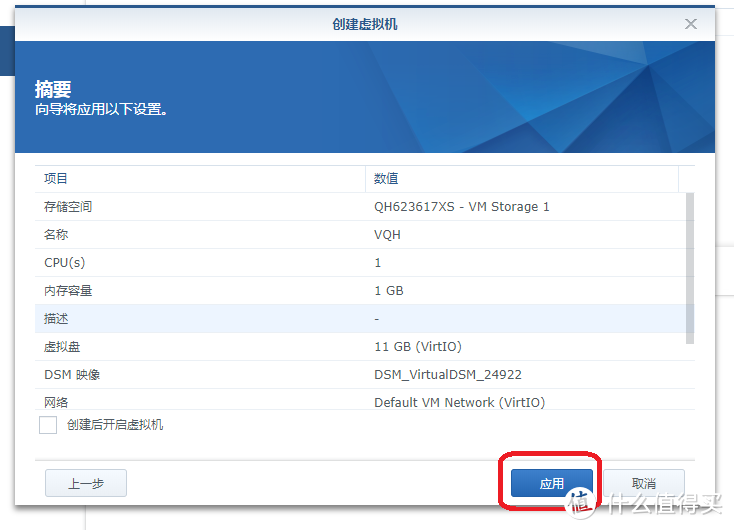Select the DSM_VirtualDSM_24922 value

pyautogui.click(x=448, y=375)
